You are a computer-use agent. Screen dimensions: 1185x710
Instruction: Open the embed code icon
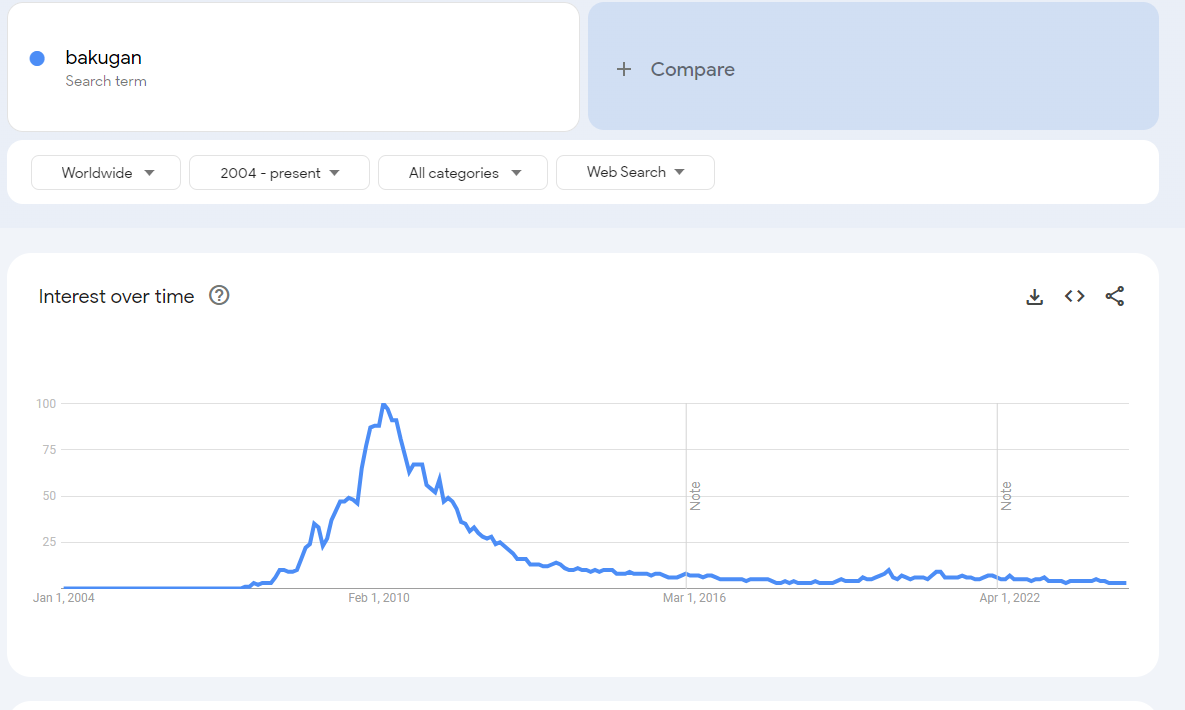1075,296
